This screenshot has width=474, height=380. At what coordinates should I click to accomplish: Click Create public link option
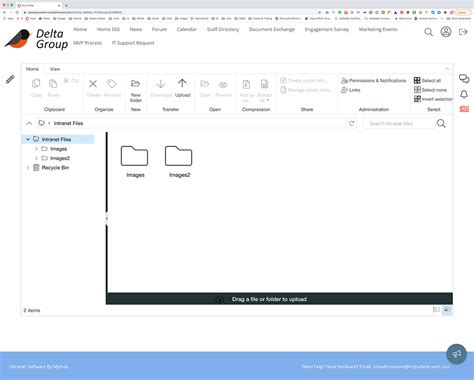pos(304,80)
